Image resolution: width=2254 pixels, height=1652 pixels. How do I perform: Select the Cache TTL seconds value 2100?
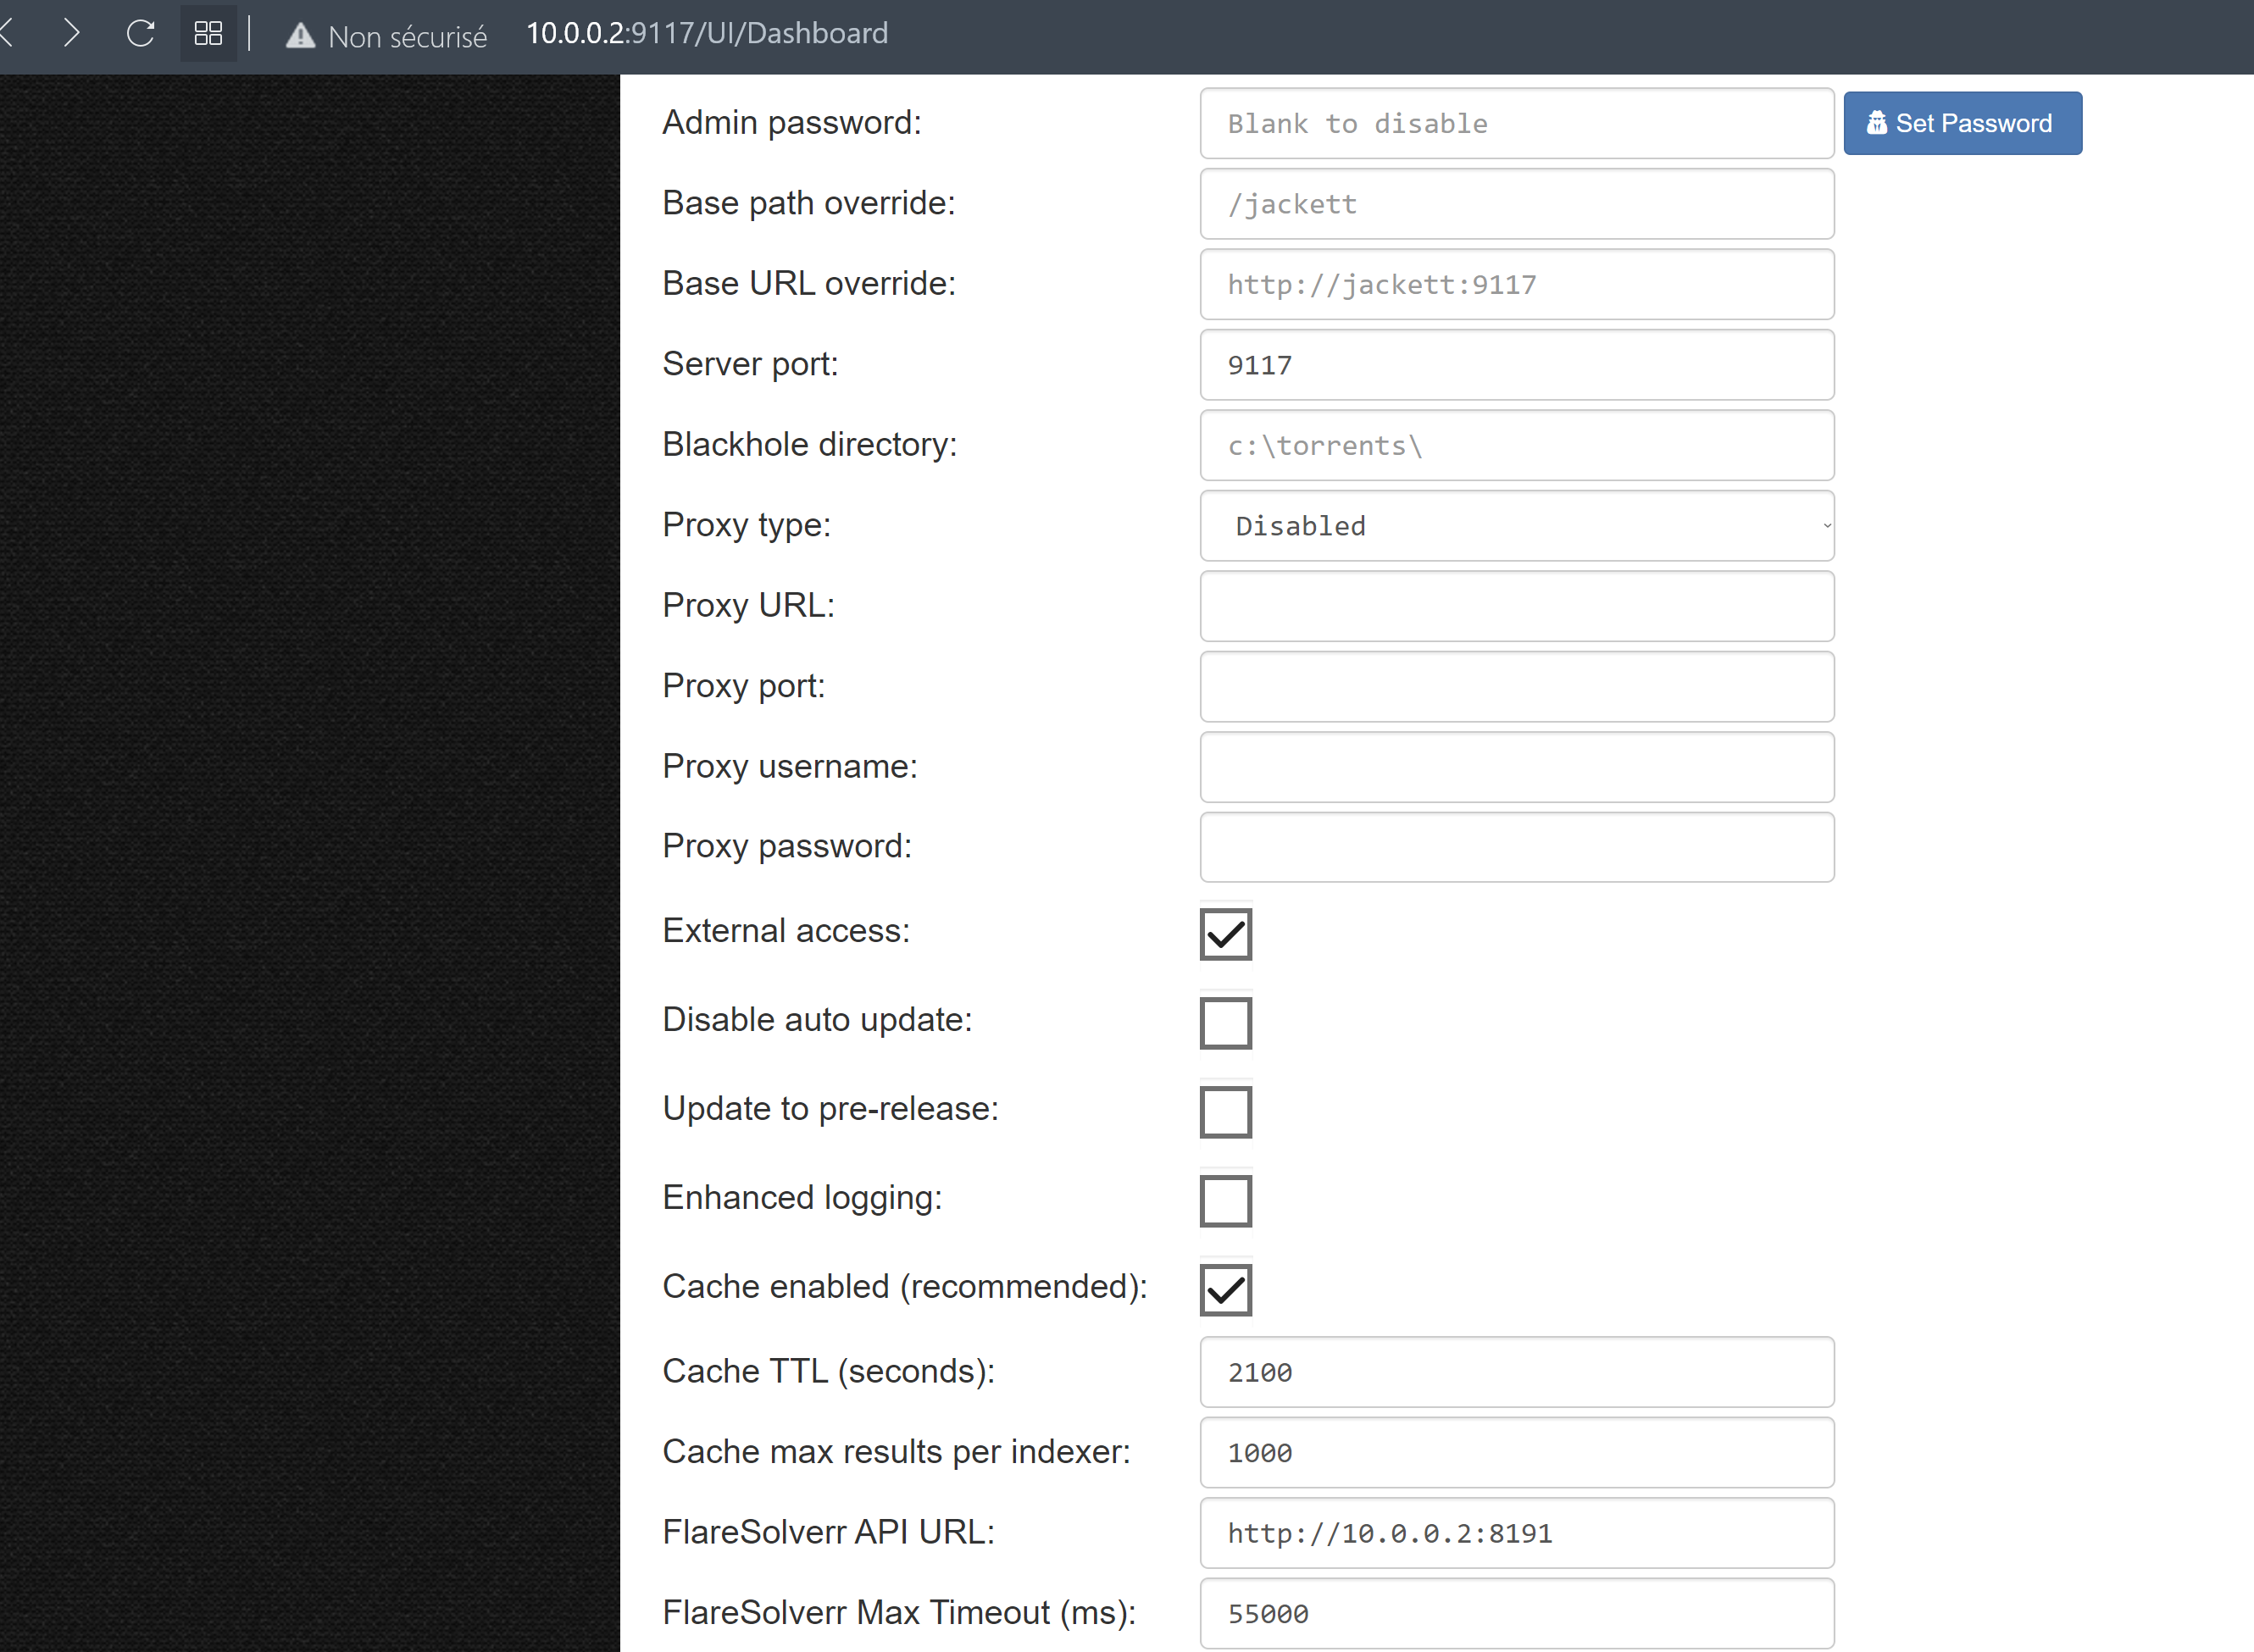1516,1372
